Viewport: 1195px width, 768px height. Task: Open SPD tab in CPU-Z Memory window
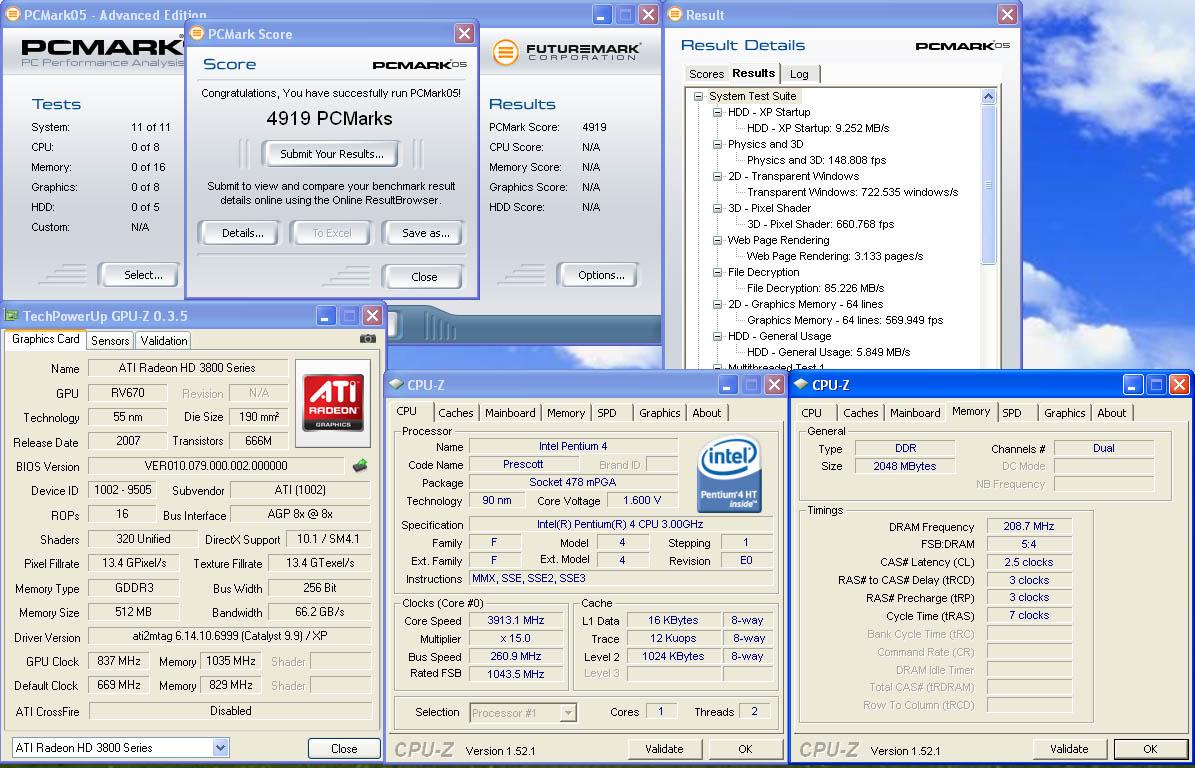1012,413
